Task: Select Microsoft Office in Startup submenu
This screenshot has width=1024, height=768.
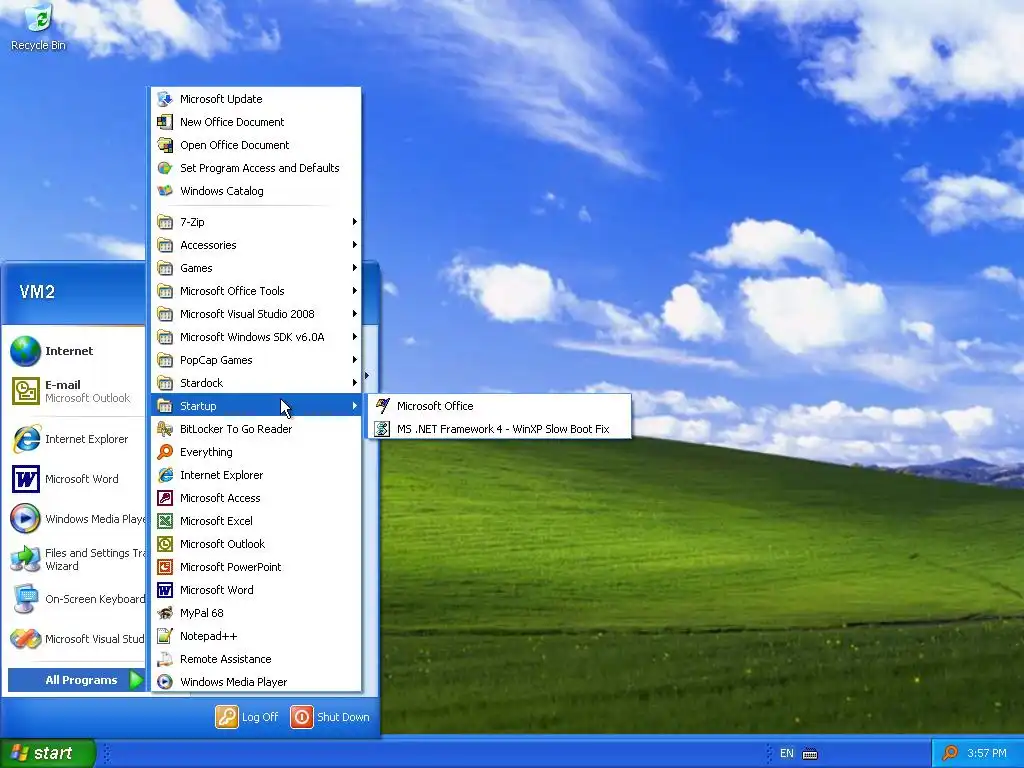Action: point(500,406)
